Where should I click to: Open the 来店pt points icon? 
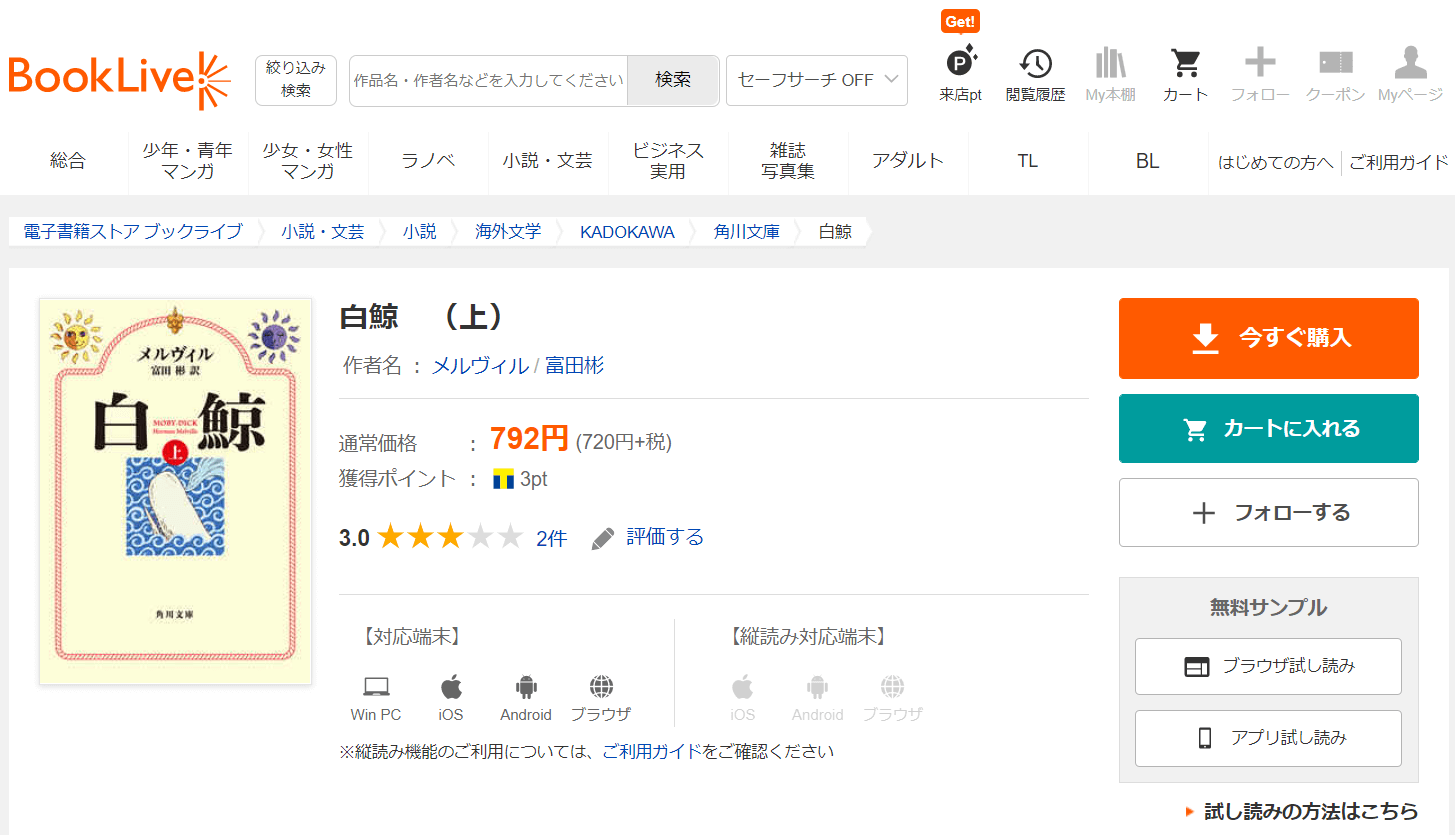click(x=960, y=65)
